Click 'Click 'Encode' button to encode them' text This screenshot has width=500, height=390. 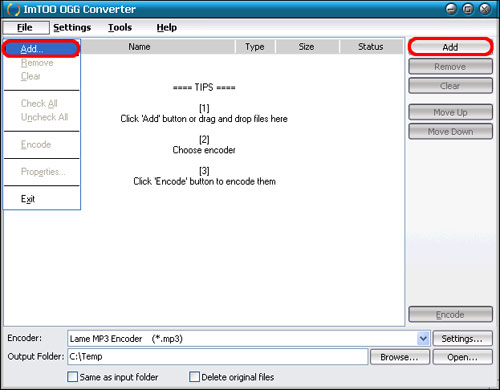pyautogui.click(x=204, y=181)
